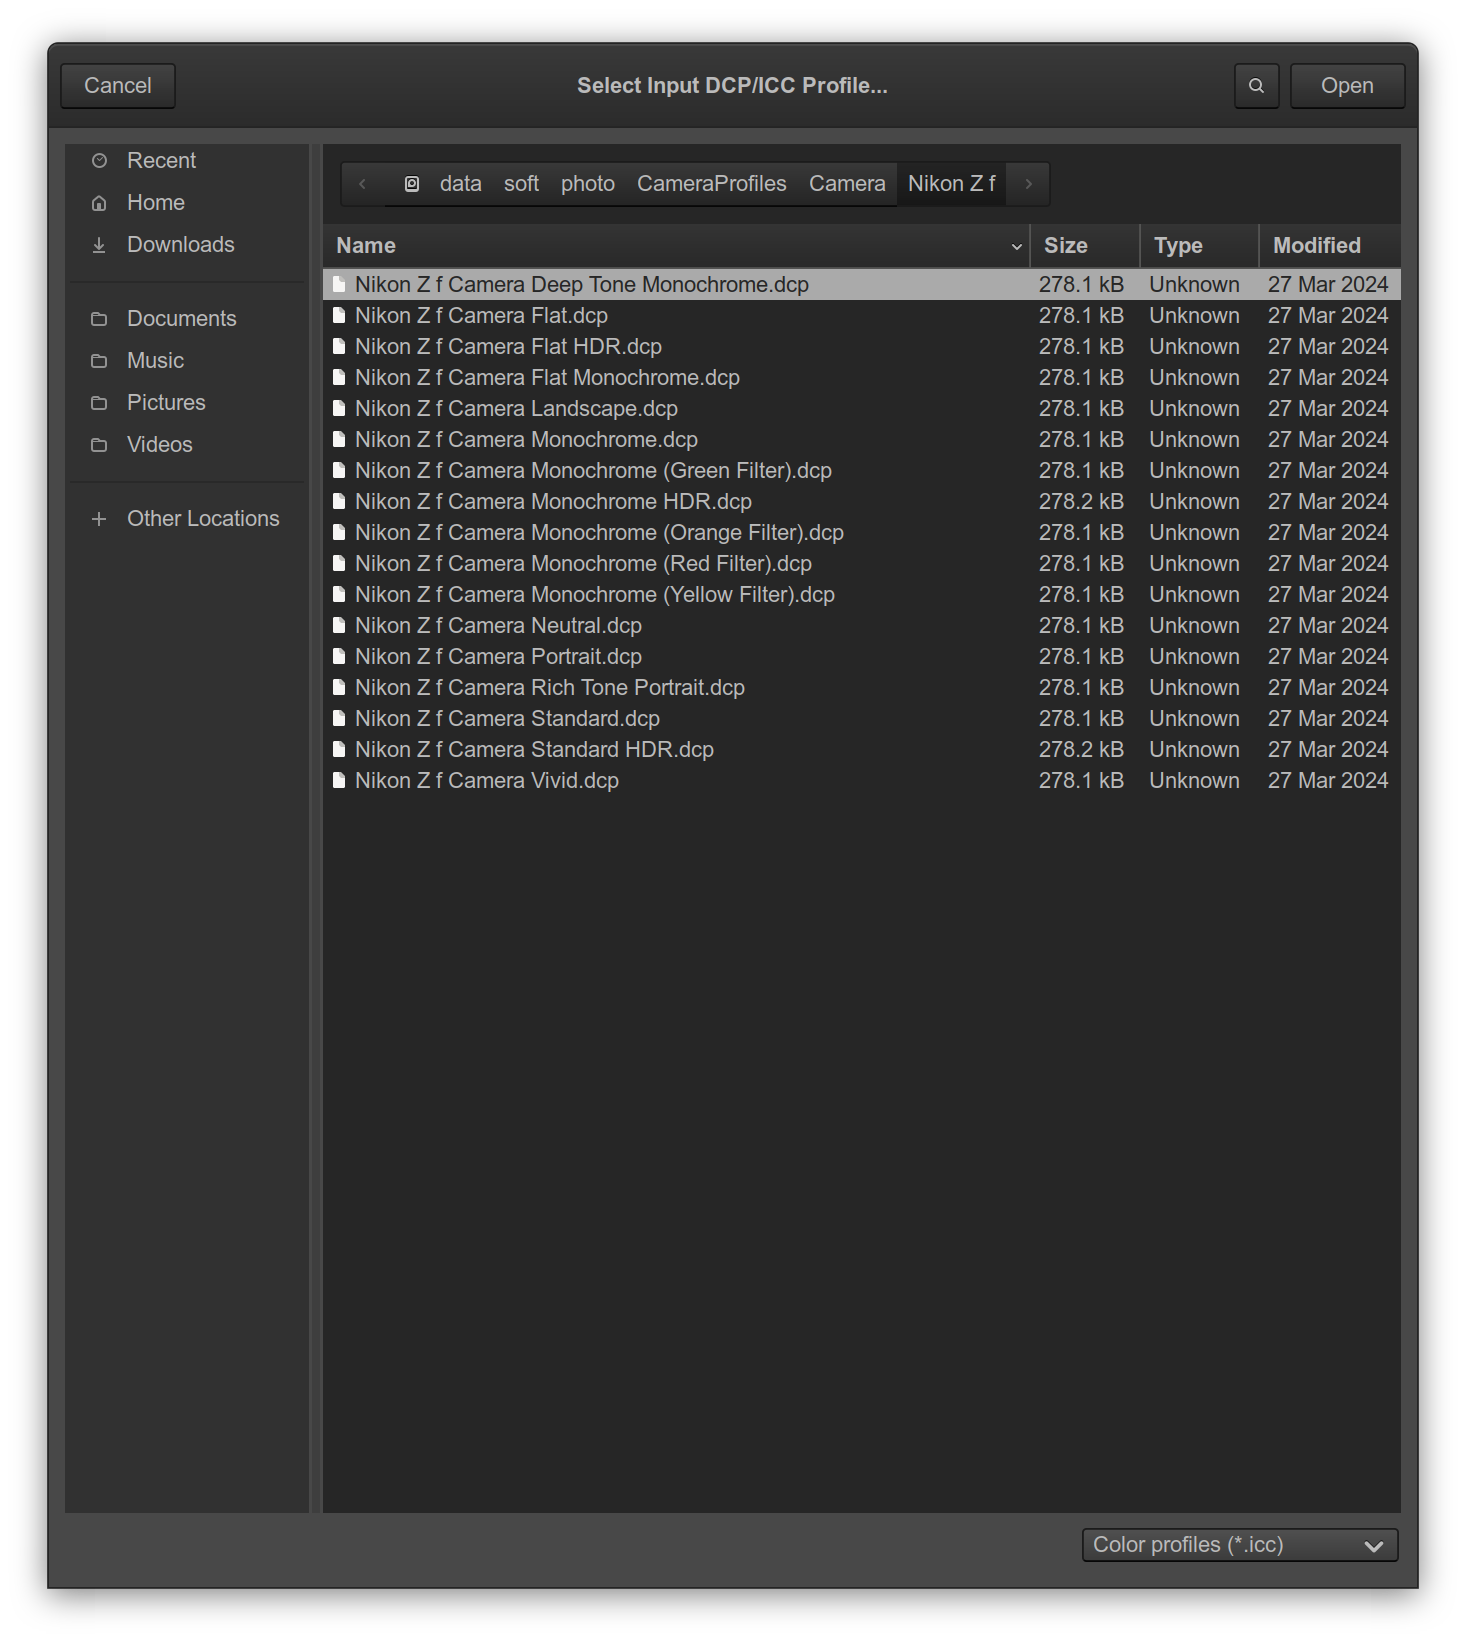The image size is (1466, 1642).
Task: Go to Home folder in sidebar
Action: pos(155,203)
